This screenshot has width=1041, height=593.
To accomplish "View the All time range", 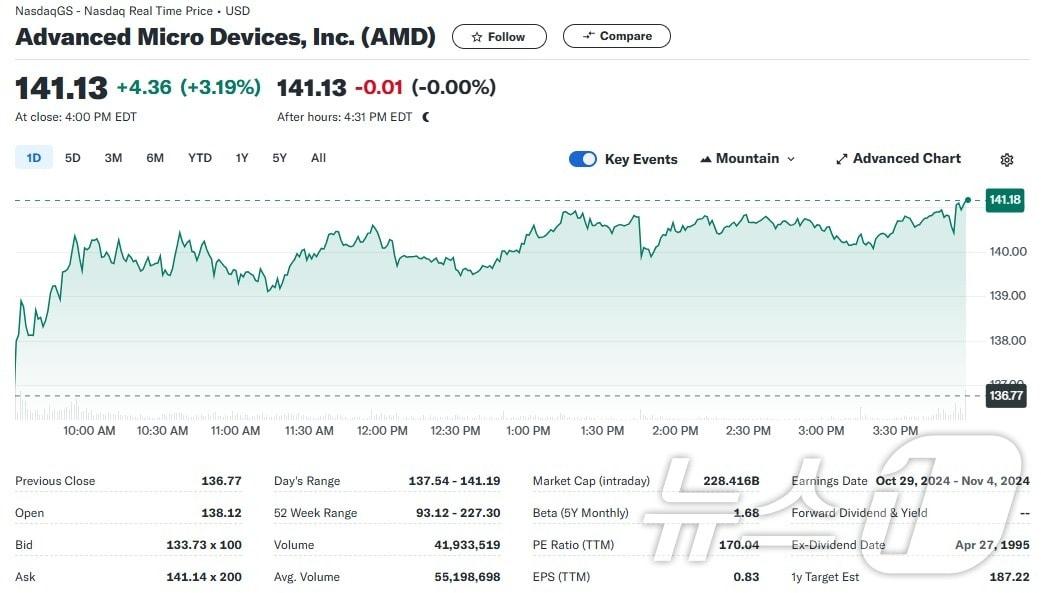I will [318, 158].
